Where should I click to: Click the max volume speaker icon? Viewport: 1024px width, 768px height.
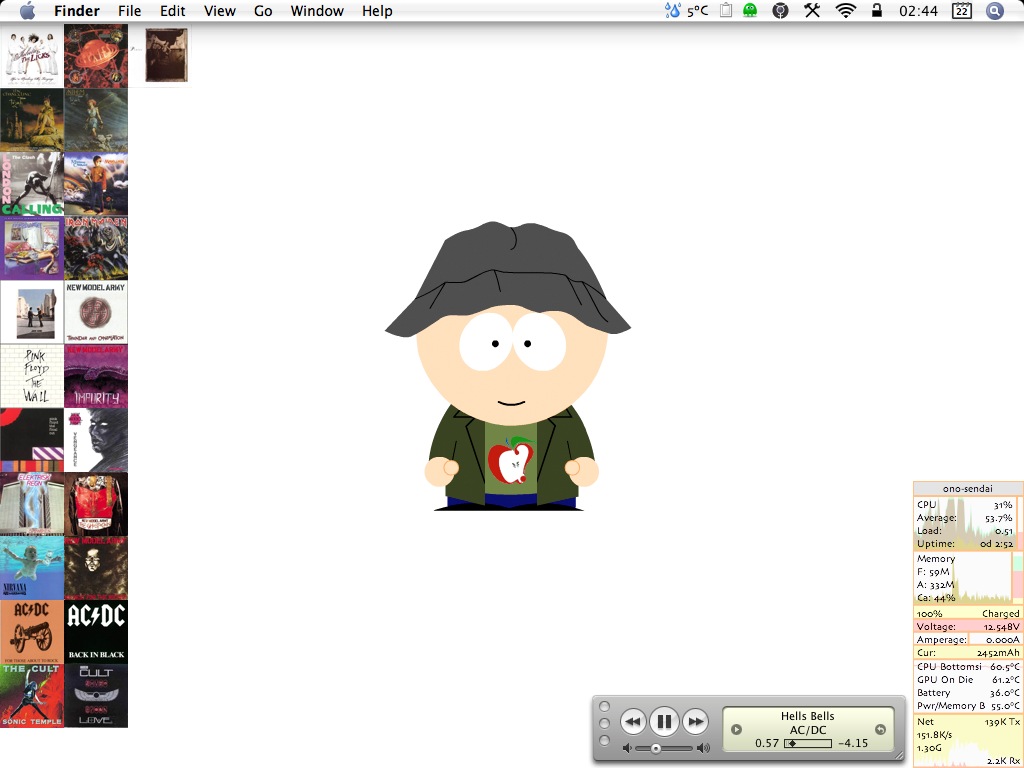703,748
